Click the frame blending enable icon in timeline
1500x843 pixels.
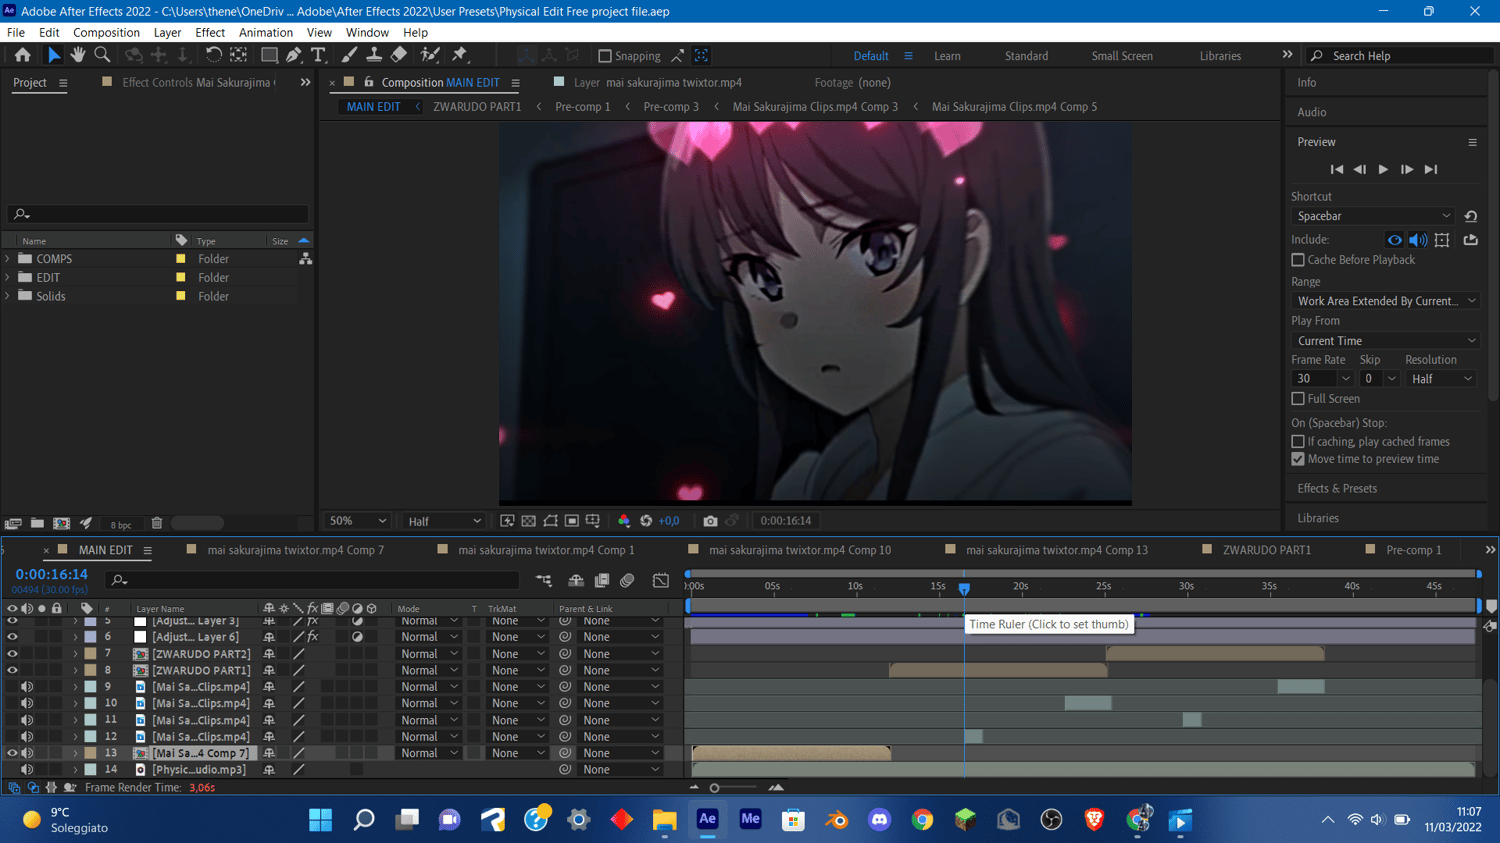pos(602,581)
